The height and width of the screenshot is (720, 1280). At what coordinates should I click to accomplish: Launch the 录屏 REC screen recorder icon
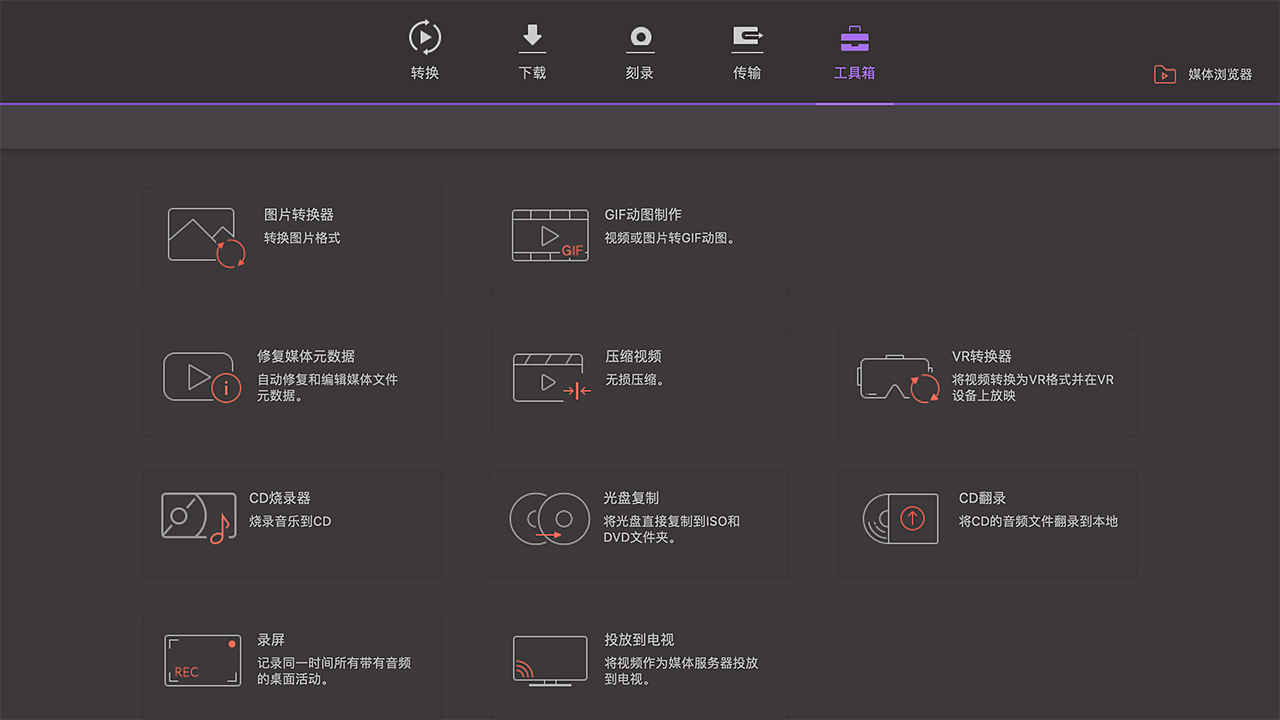(203, 660)
